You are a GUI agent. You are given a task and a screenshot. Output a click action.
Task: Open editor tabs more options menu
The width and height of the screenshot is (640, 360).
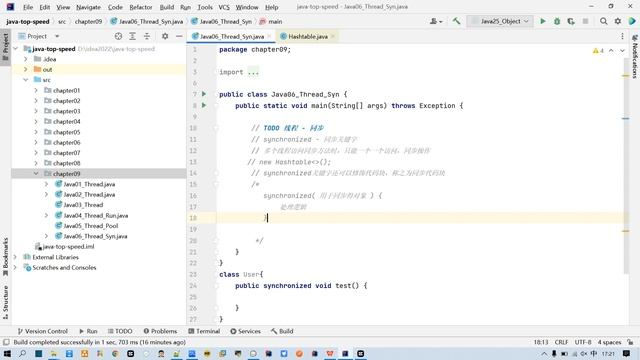tap(622, 36)
